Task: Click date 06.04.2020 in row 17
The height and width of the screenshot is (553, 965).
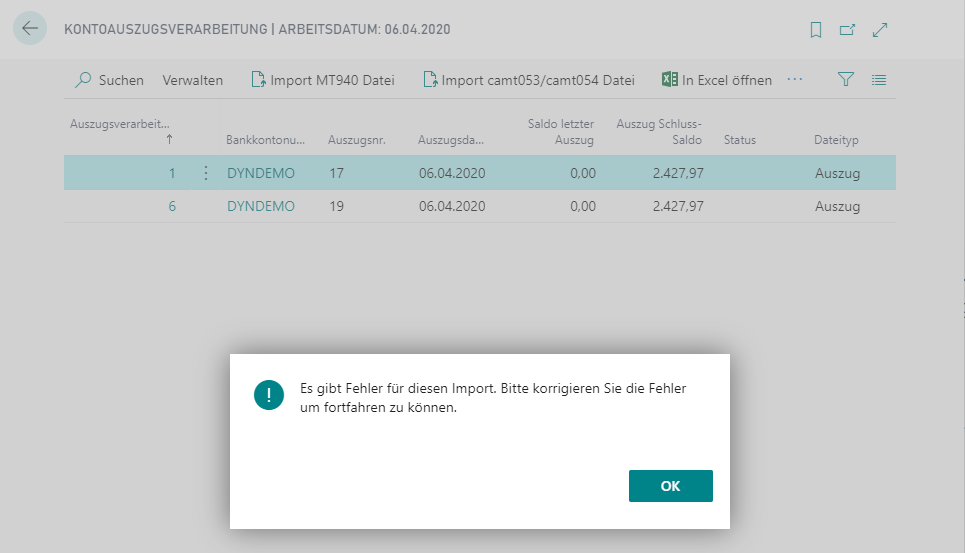Action: [x=452, y=173]
